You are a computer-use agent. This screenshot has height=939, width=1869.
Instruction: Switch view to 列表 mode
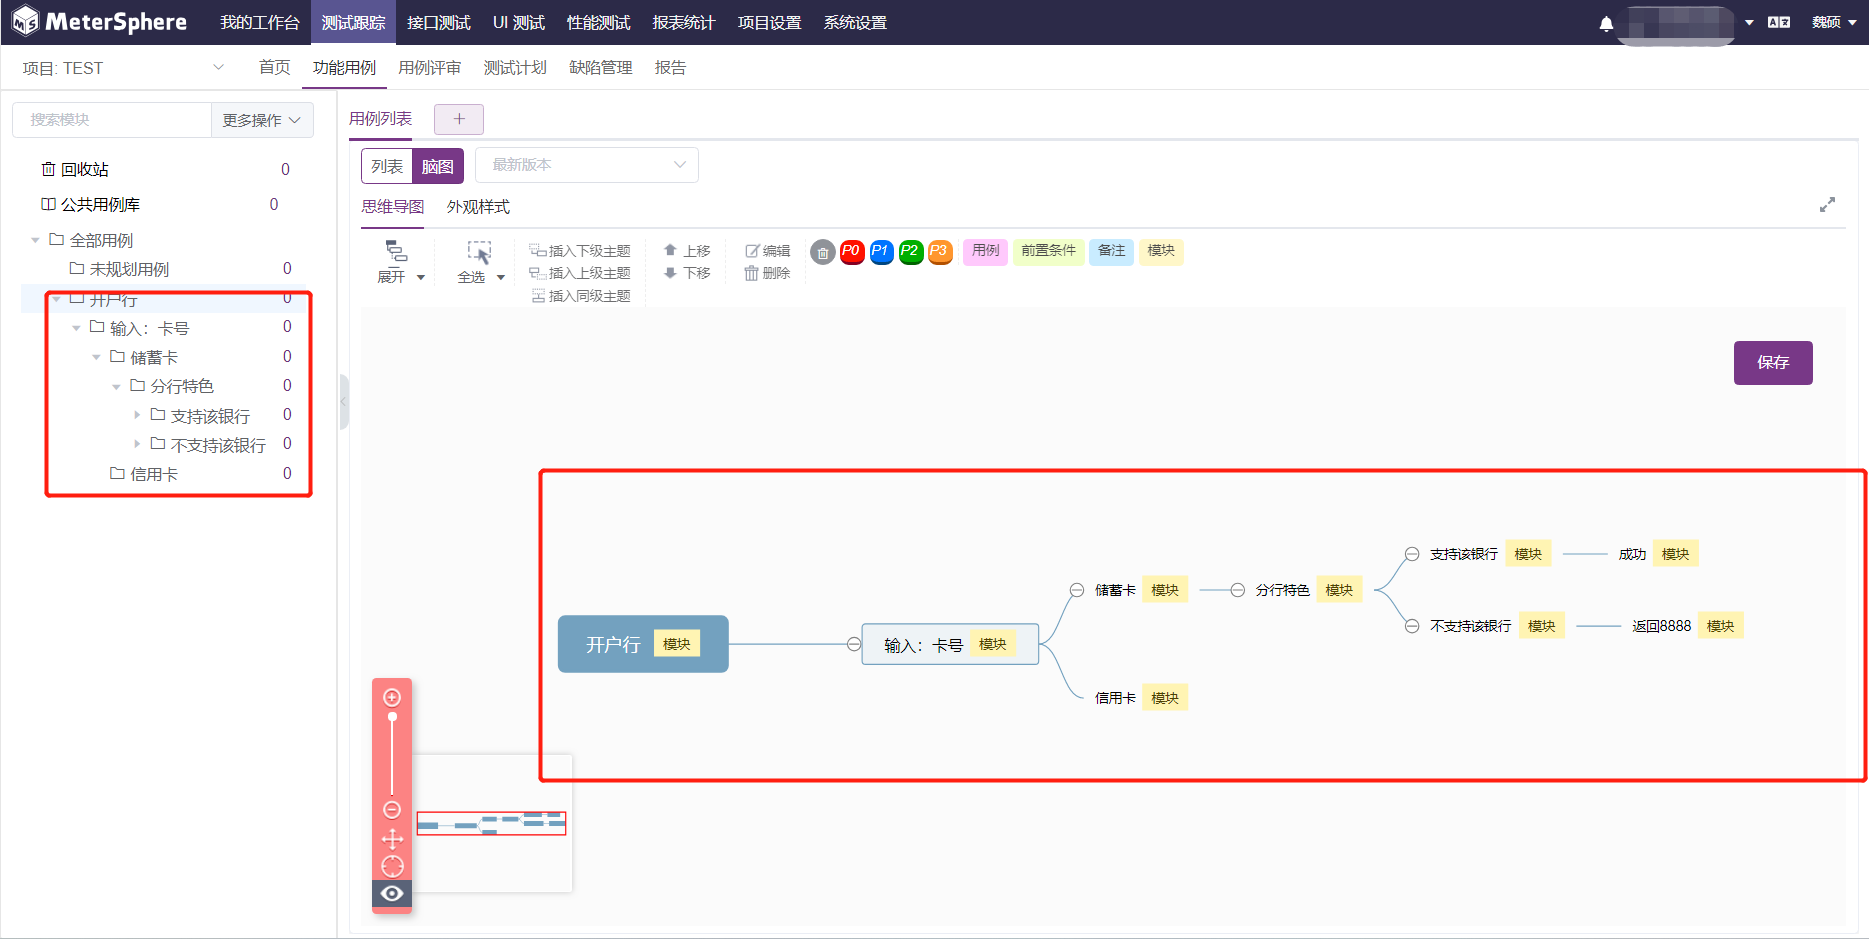pos(386,165)
